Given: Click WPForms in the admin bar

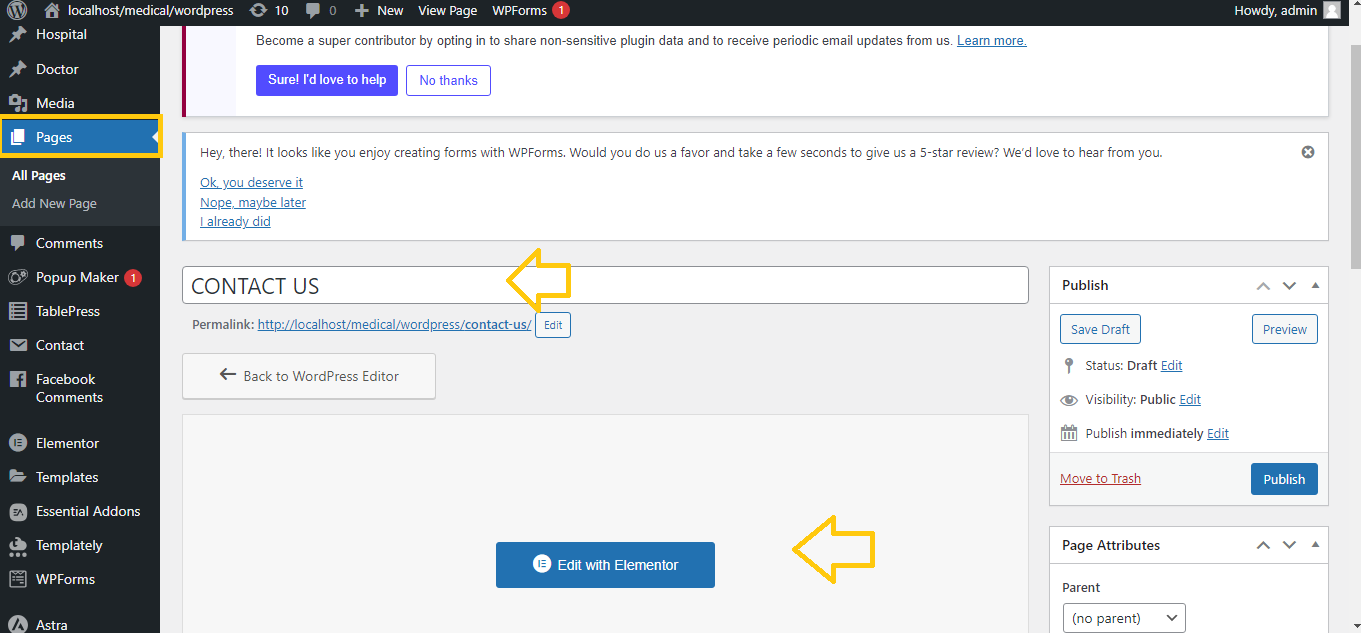Looking at the screenshot, I should coord(519,11).
